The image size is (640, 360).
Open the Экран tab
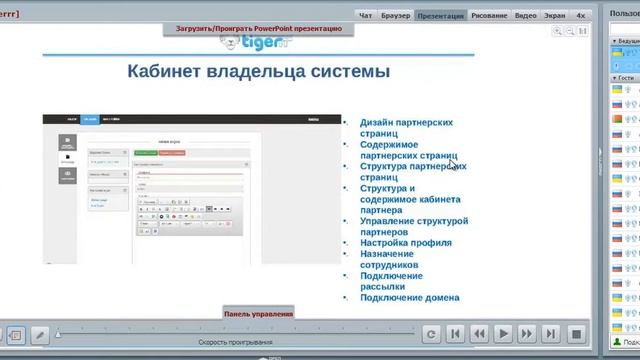[555, 16]
